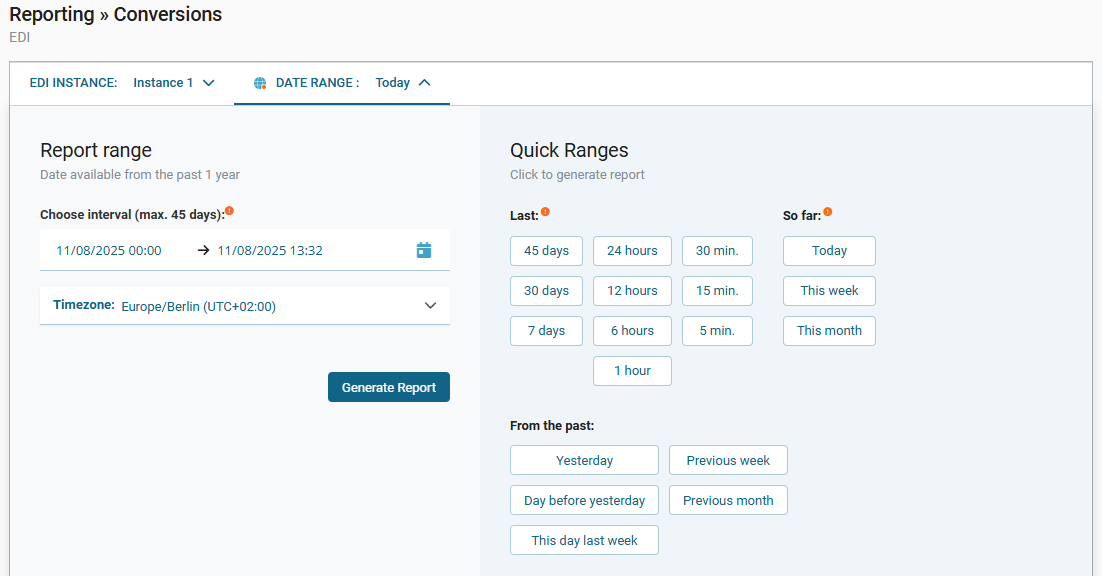Select the 45 days quick range
The height and width of the screenshot is (576, 1102).
click(x=546, y=251)
